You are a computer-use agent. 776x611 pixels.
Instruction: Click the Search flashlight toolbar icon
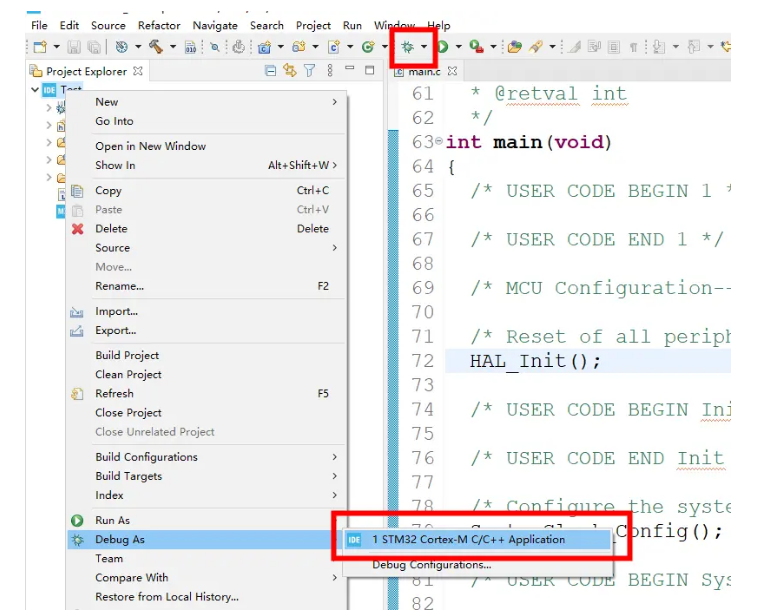tap(536, 47)
